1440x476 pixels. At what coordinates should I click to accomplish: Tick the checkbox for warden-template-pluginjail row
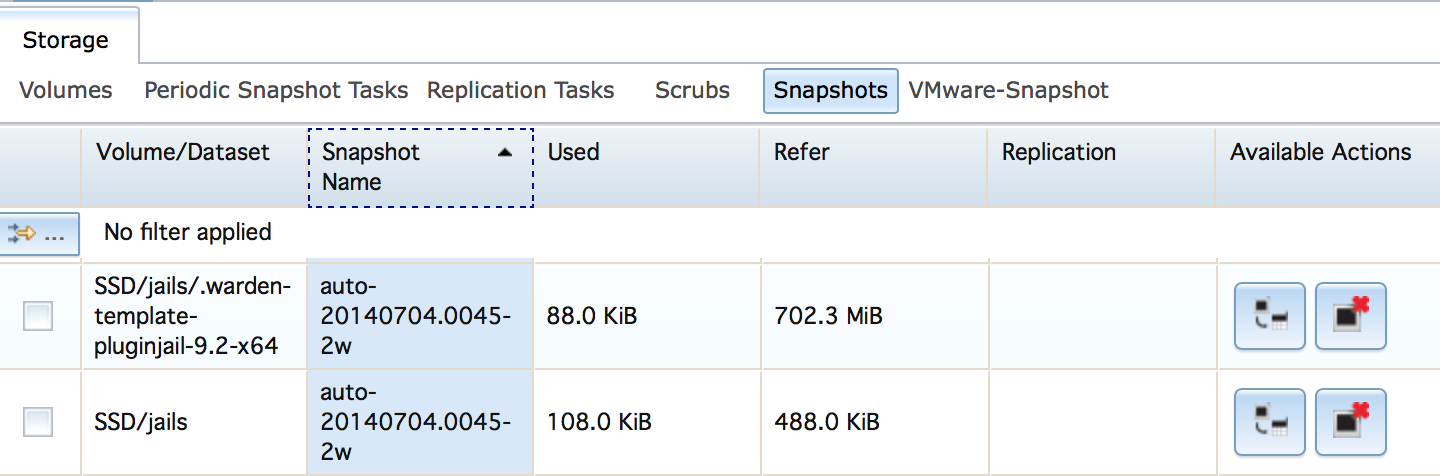pyautogui.click(x=38, y=317)
